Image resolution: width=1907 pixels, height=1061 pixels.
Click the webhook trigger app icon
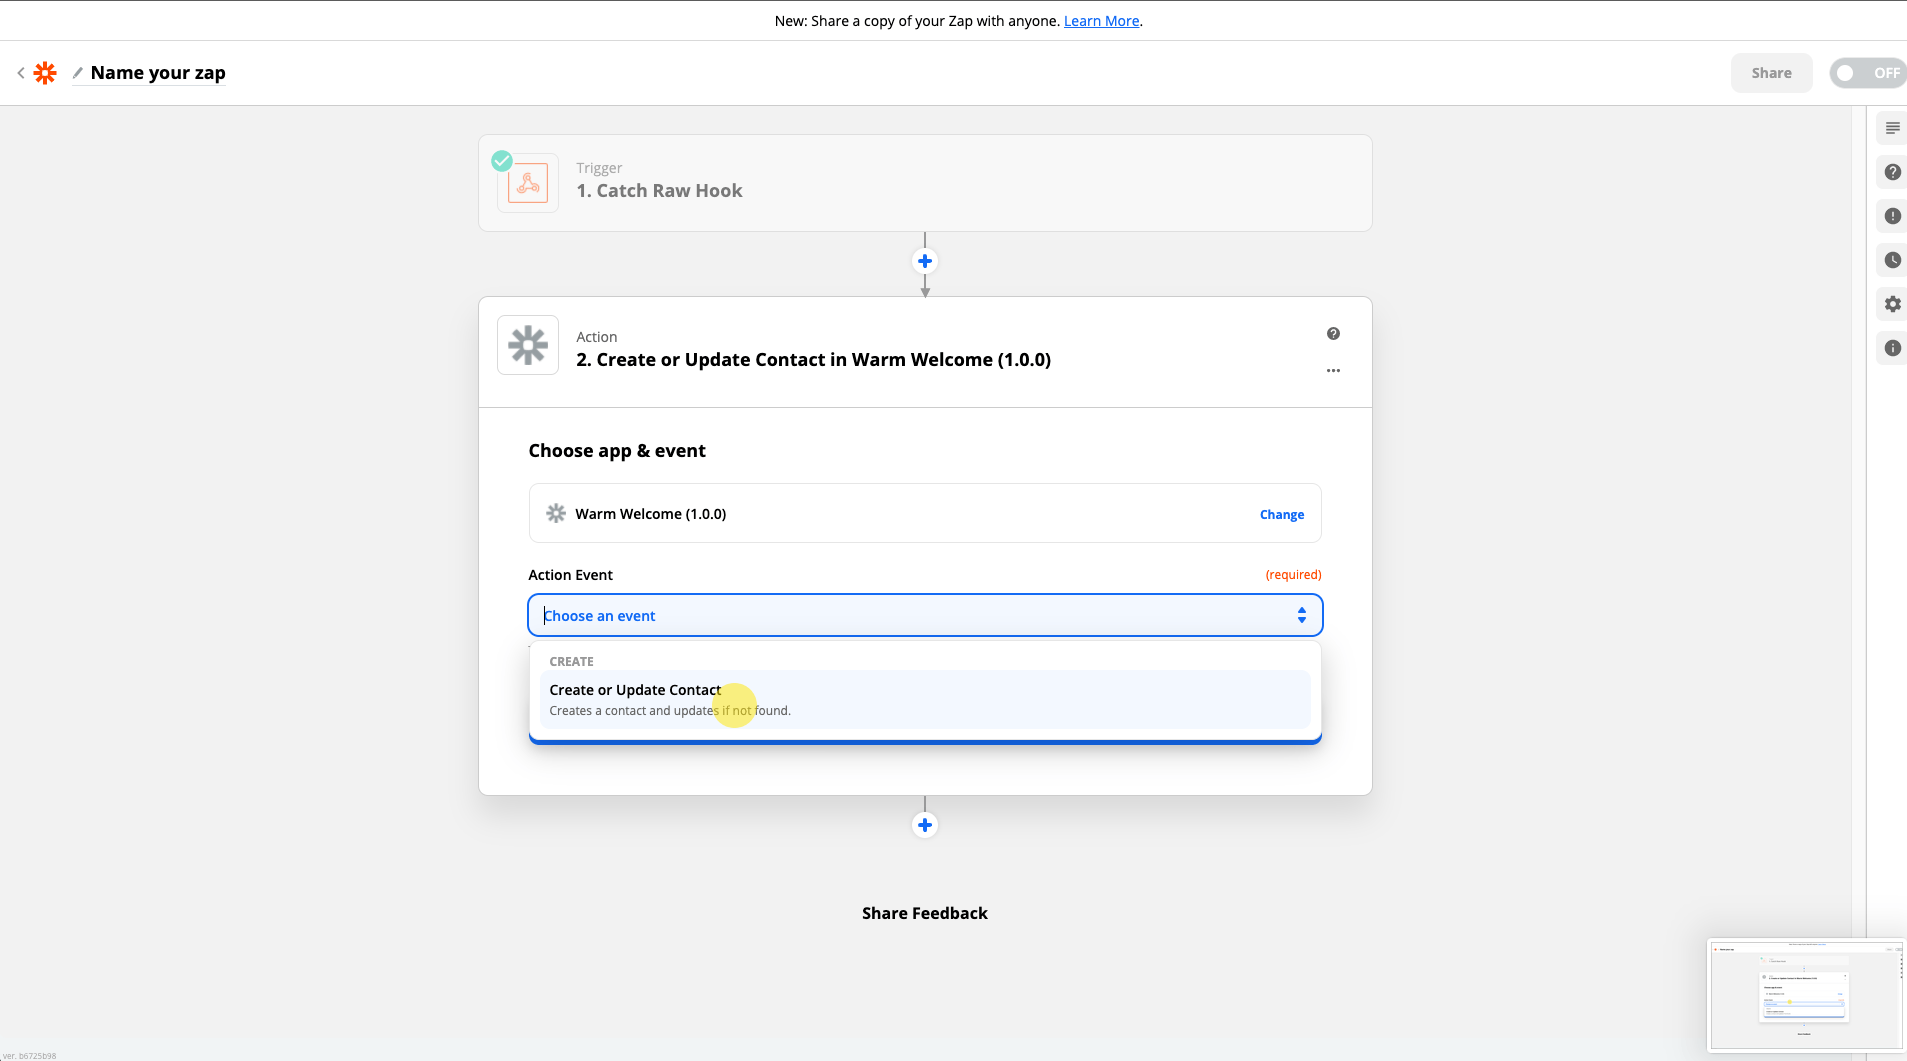528,184
